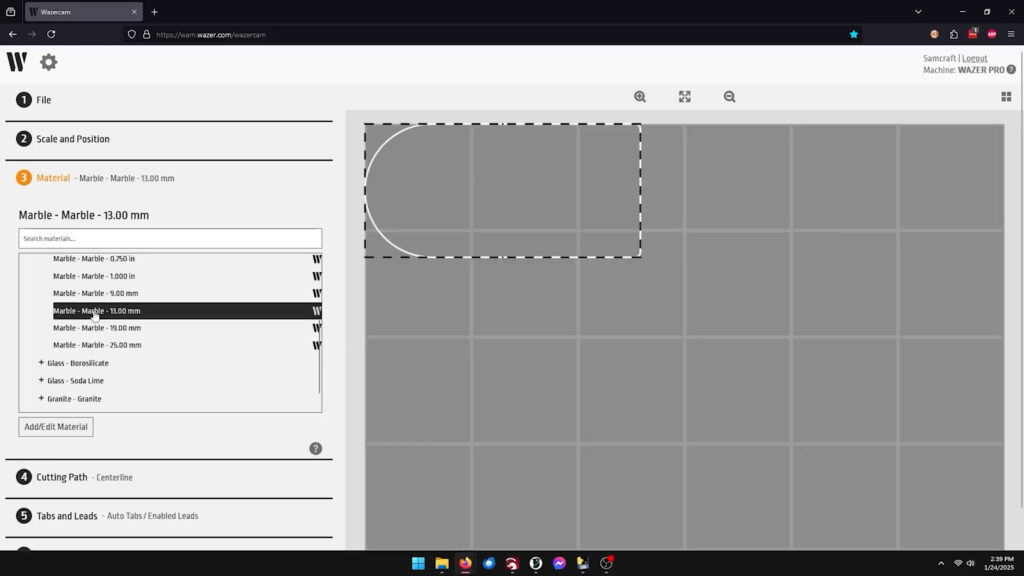Select Marble - Marble - 1.000 in

pos(187,276)
